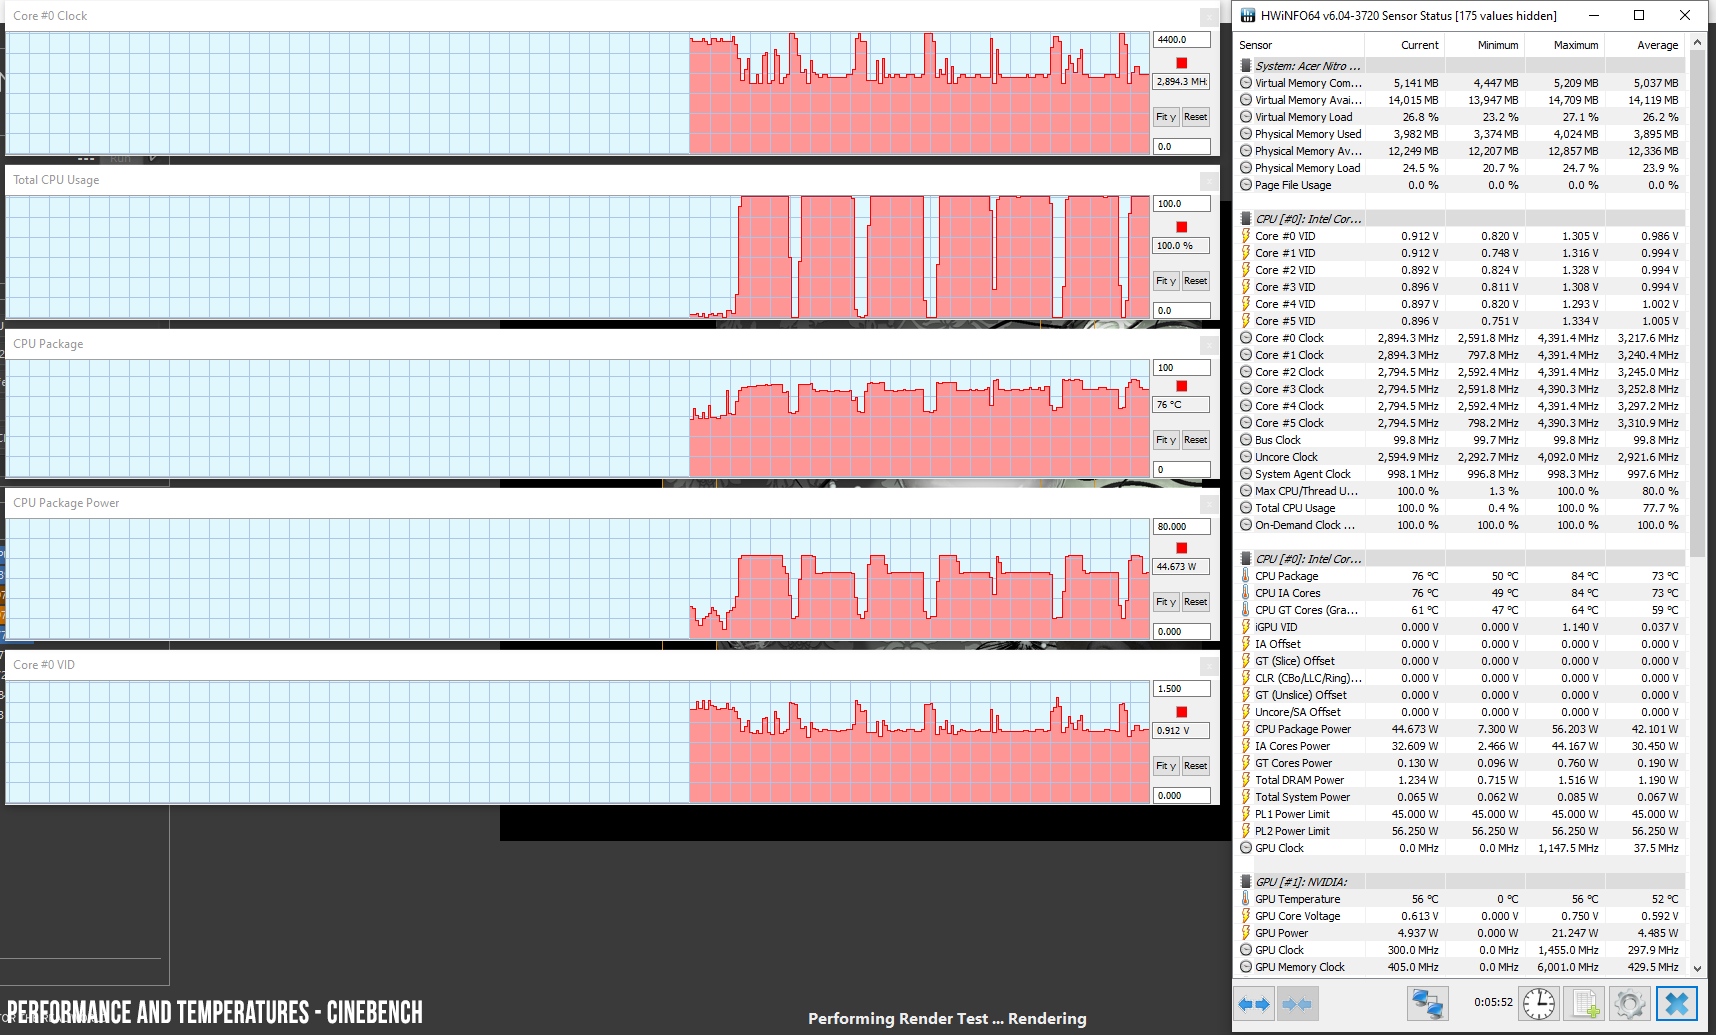Click the 80.000 maximum field in CPU Package Power graph
Image resolution: width=1716 pixels, height=1035 pixels.
pyautogui.click(x=1182, y=527)
